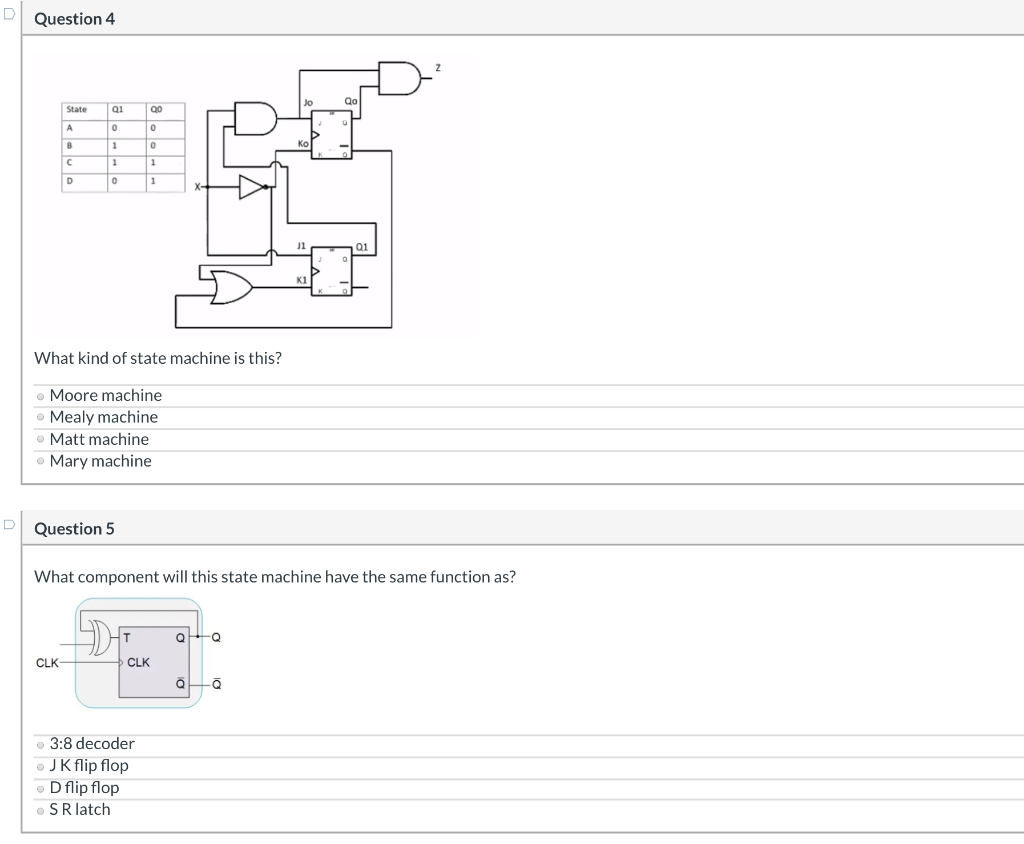Click the T flip flop in Question 5 diagram

click(x=152, y=662)
